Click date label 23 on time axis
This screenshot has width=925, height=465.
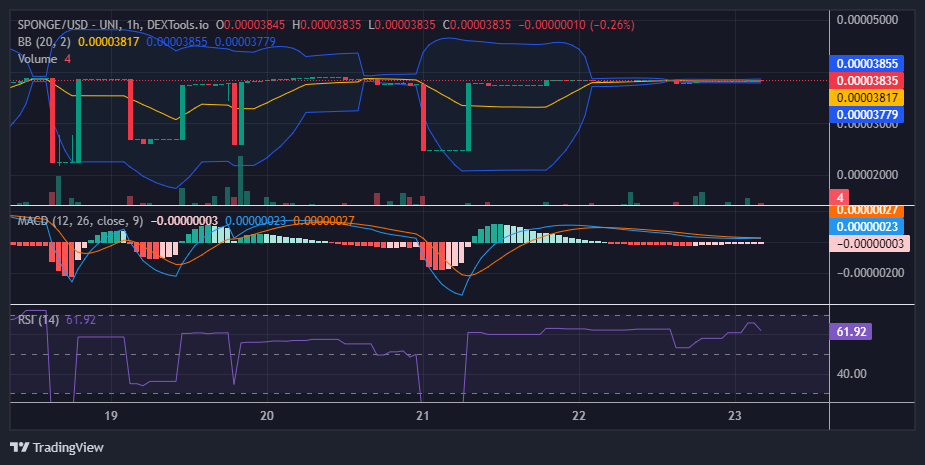pos(734,415)
